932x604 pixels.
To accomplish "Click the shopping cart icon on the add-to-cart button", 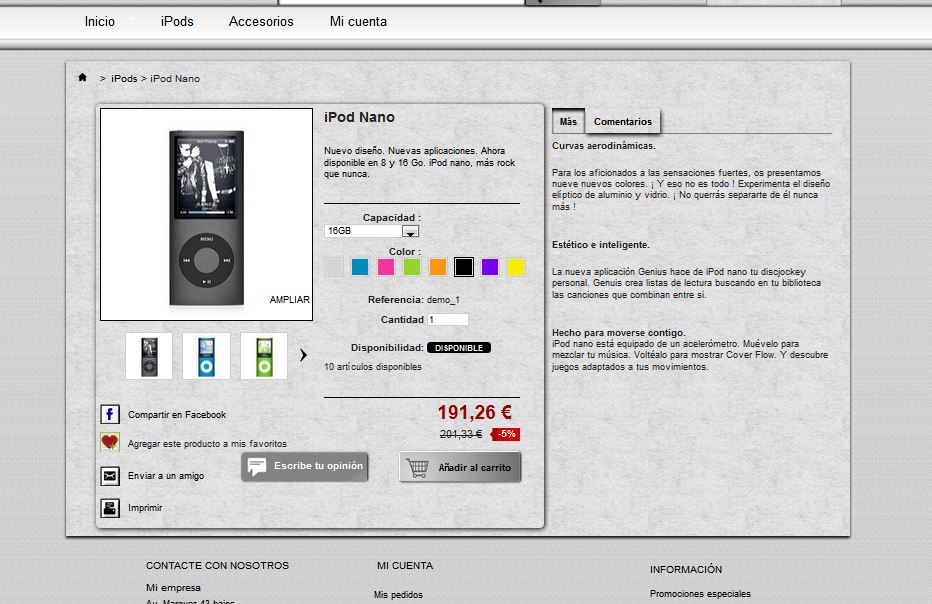I will coord(418,468).
